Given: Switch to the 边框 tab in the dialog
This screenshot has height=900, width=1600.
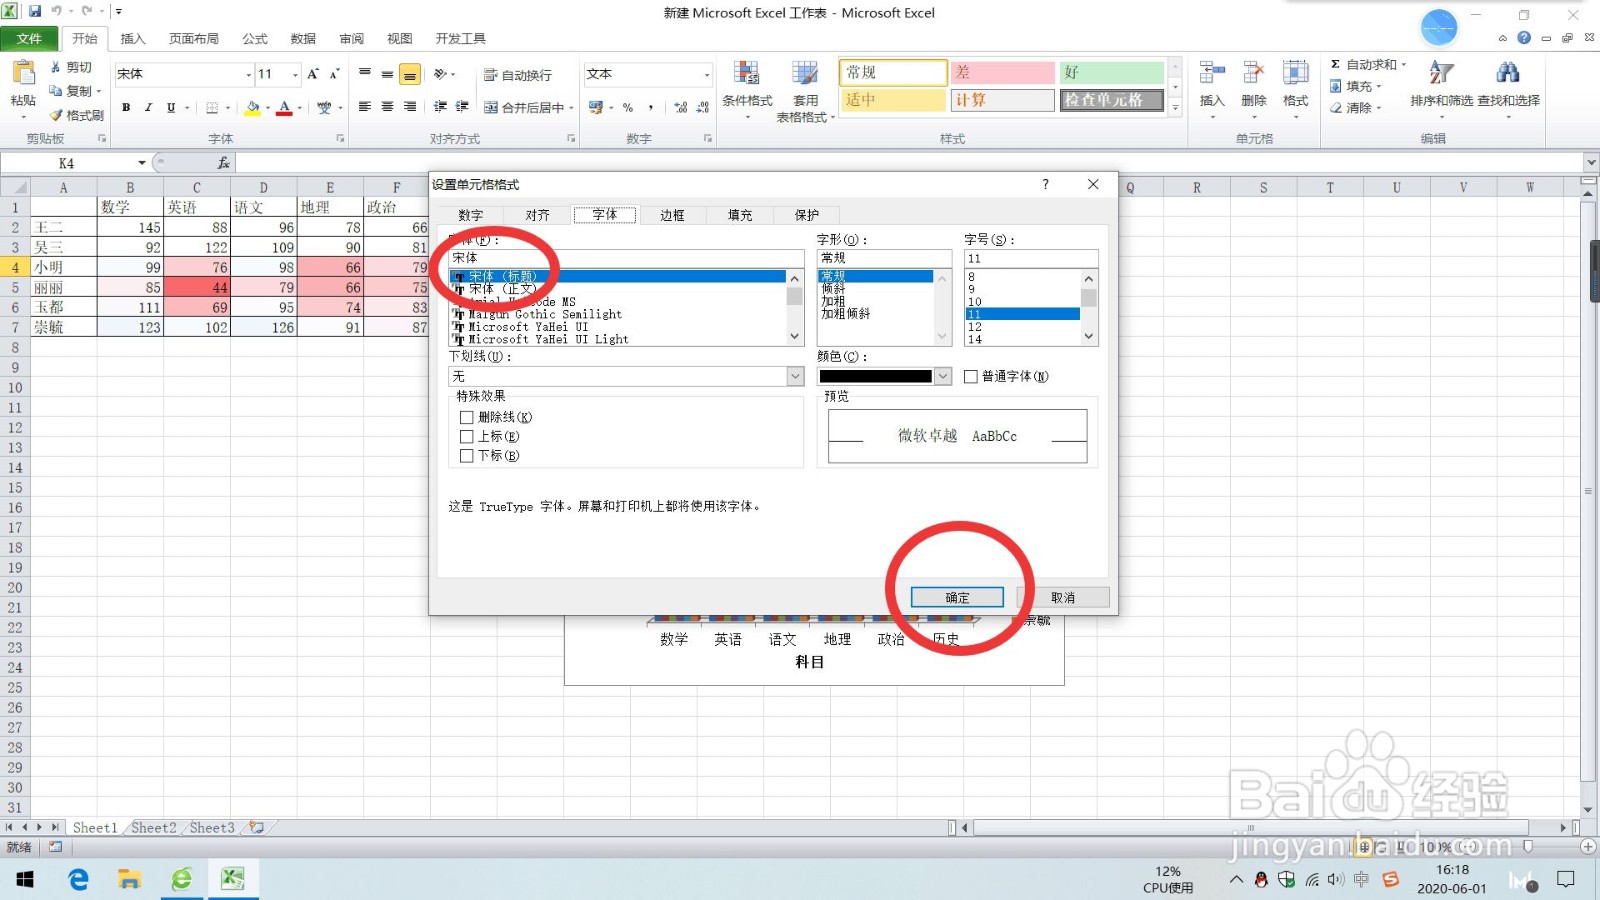Looking at the screenshot, I should click(x=672, y=214).
